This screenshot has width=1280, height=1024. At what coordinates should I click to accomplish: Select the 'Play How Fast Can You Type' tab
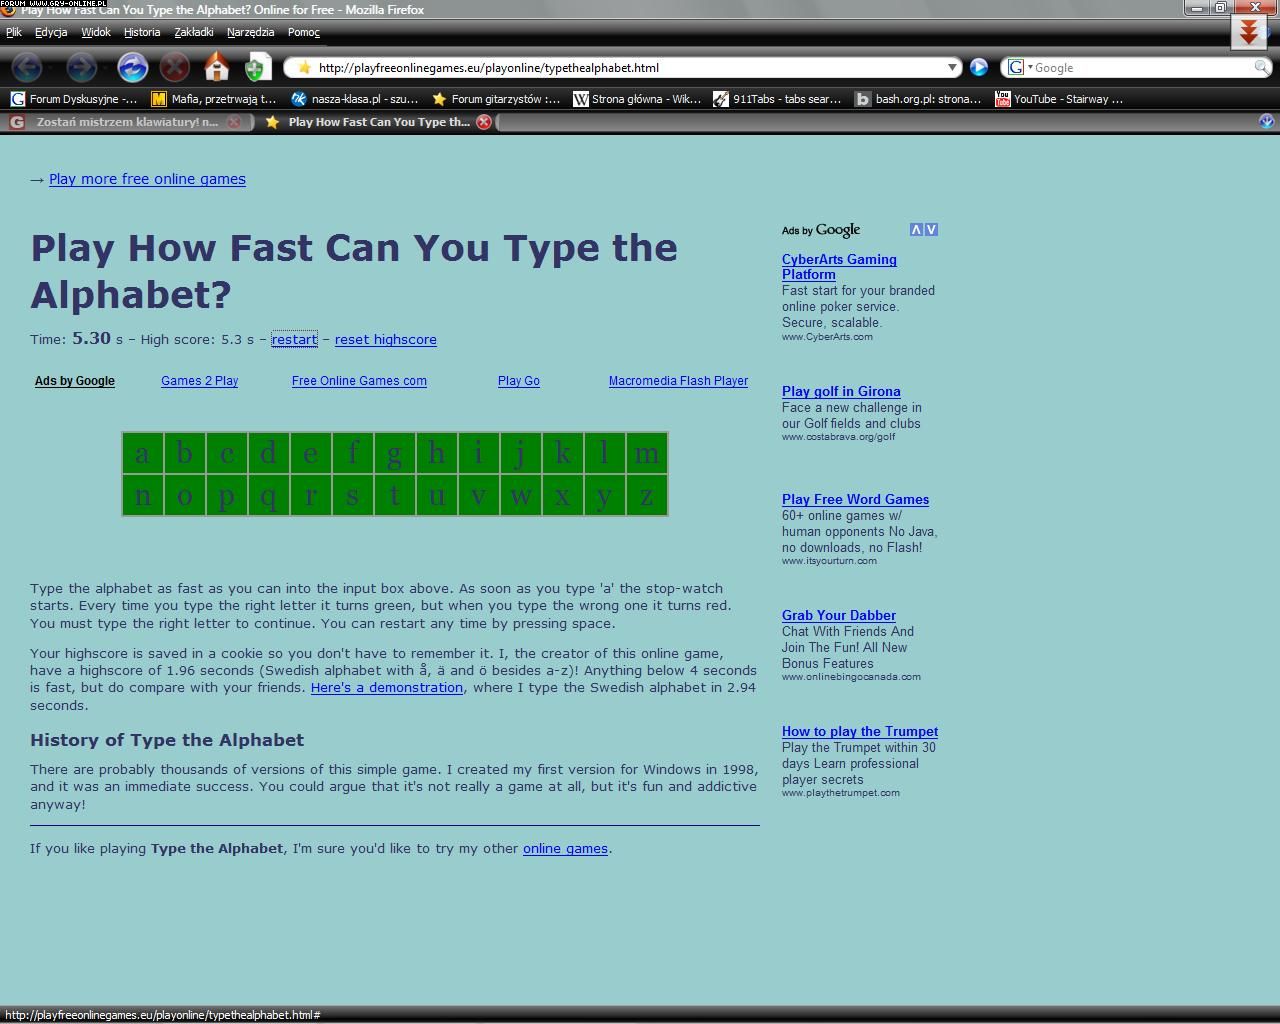click(x=378, y=122)
